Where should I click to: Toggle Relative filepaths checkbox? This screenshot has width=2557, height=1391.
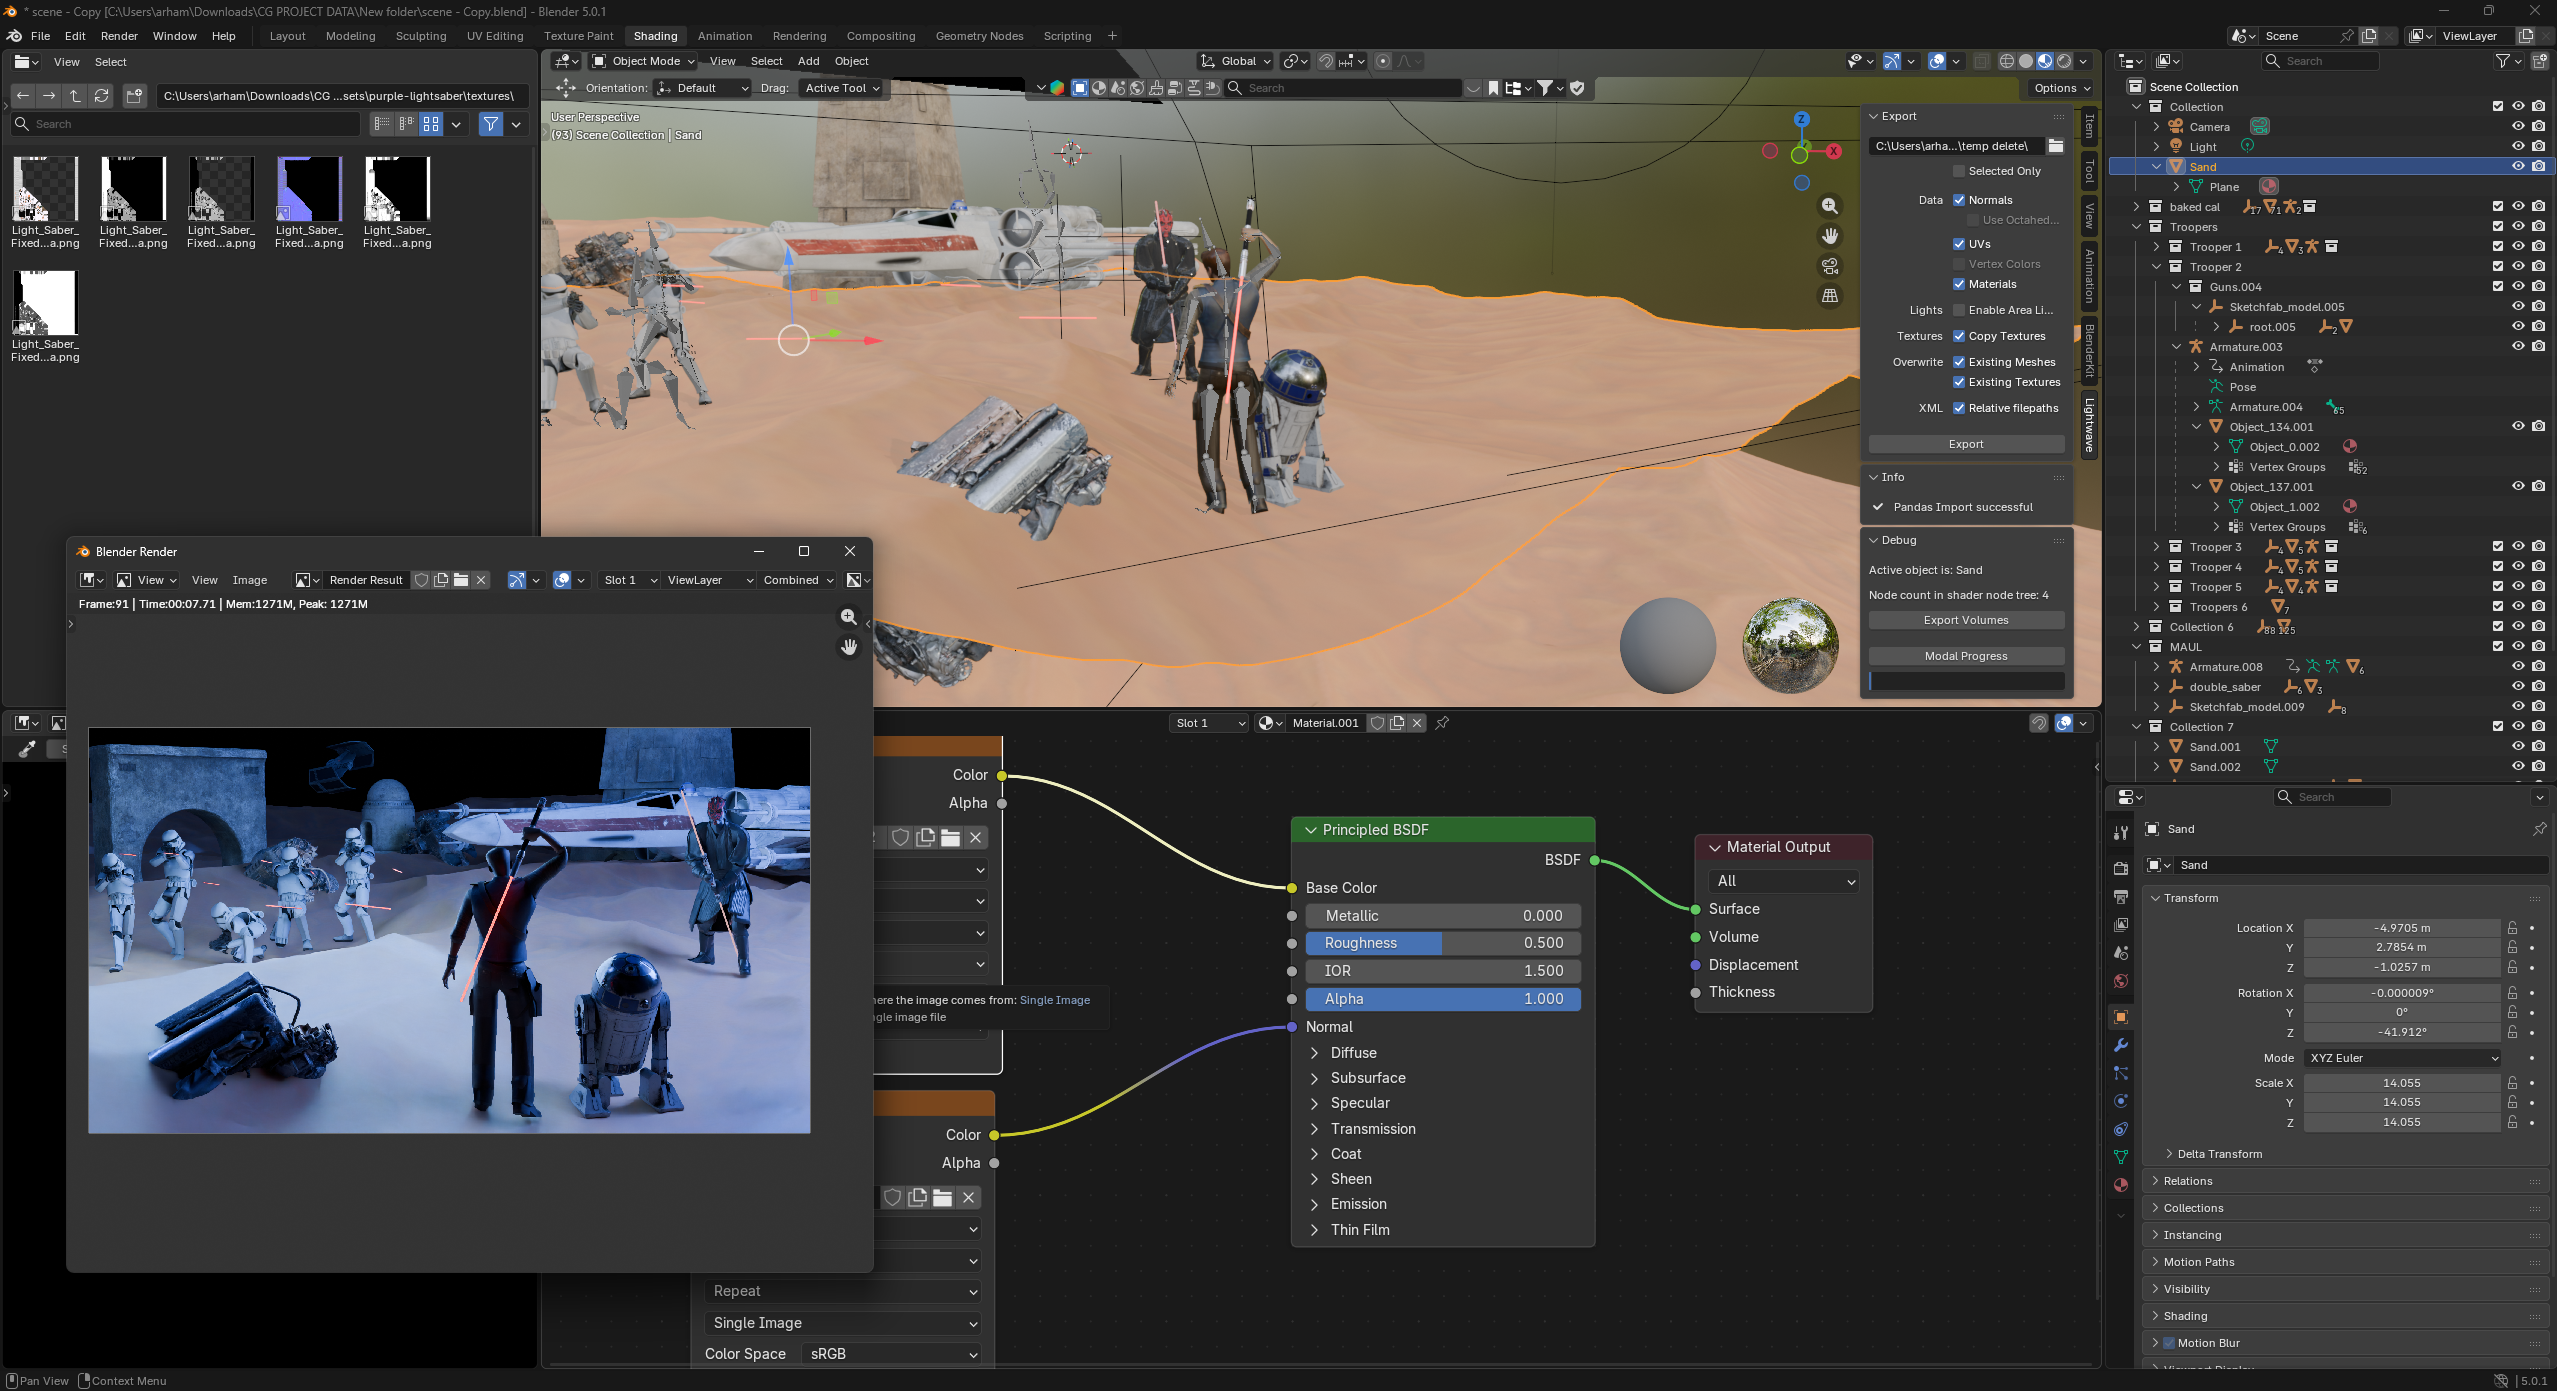tap(1959, 408)
